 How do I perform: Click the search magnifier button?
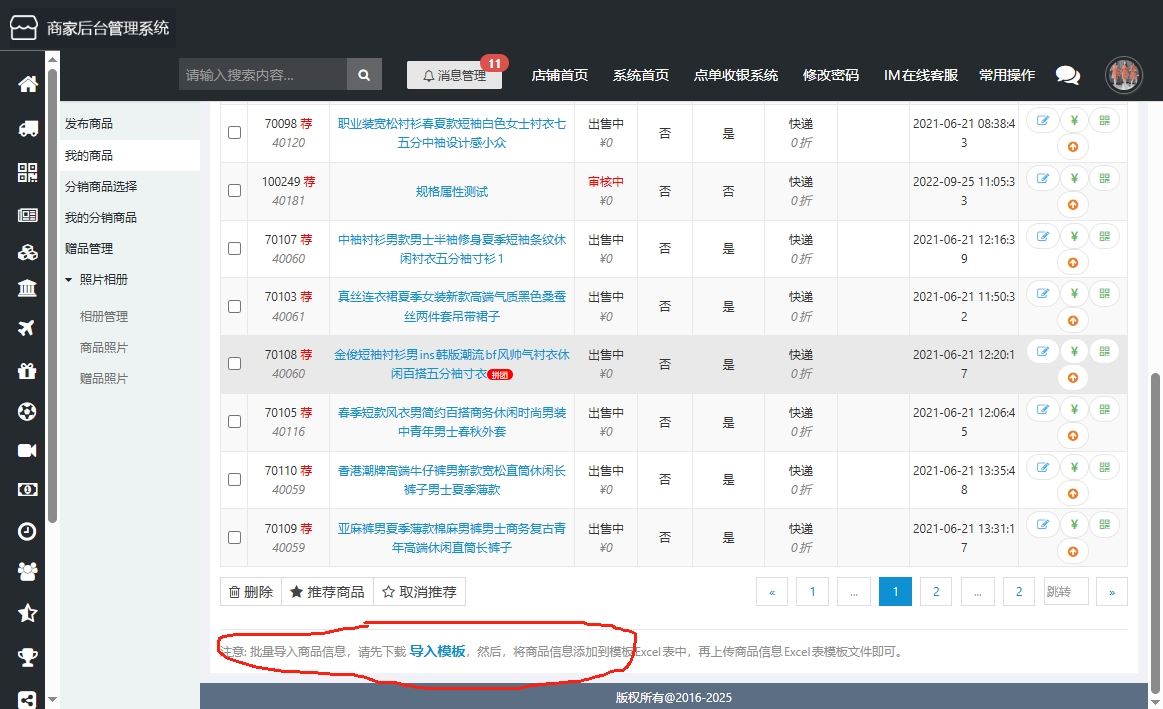pos(364,75)
